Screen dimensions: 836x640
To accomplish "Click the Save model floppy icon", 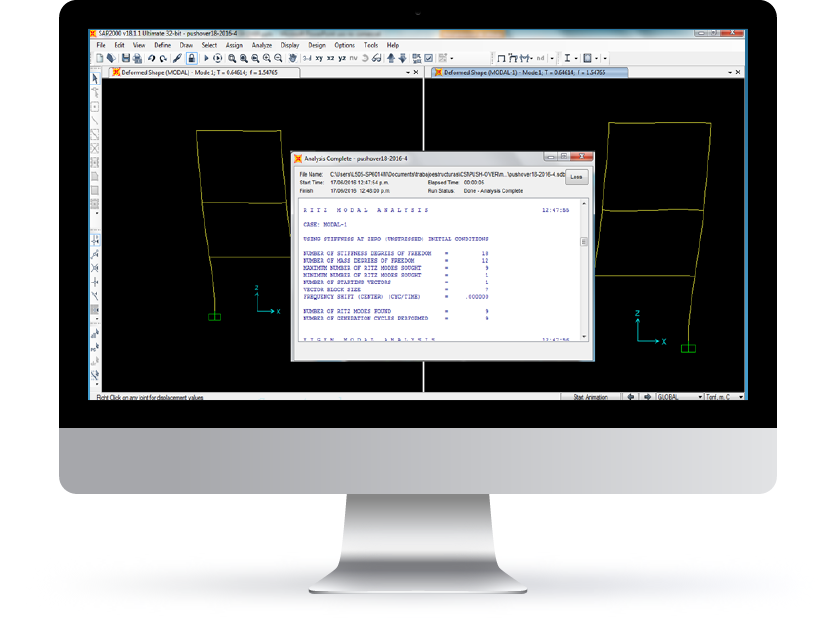I will point(126,58).
